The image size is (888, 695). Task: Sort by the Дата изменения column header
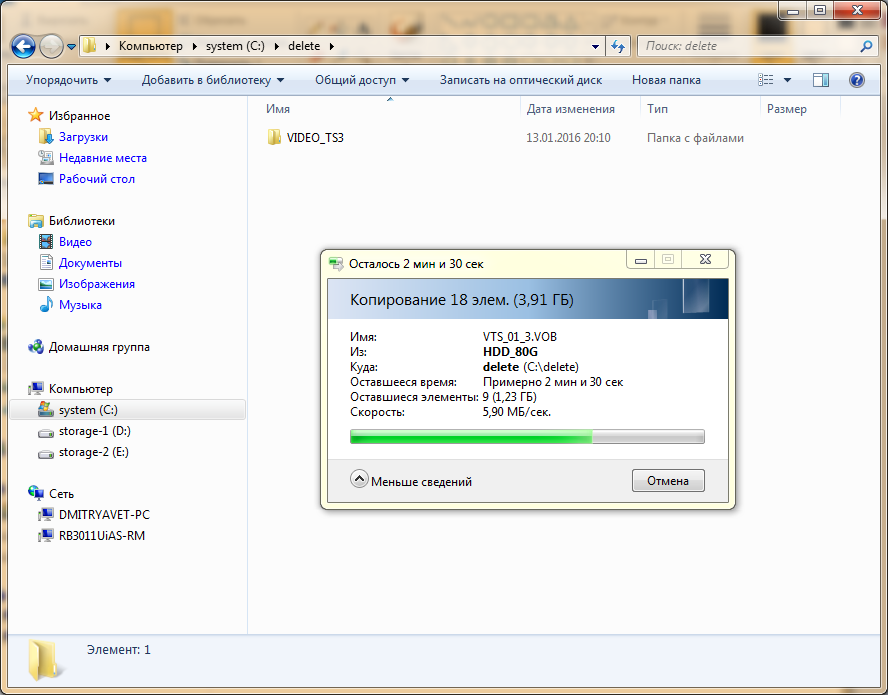pyautogui.click(x=571, y=109)
